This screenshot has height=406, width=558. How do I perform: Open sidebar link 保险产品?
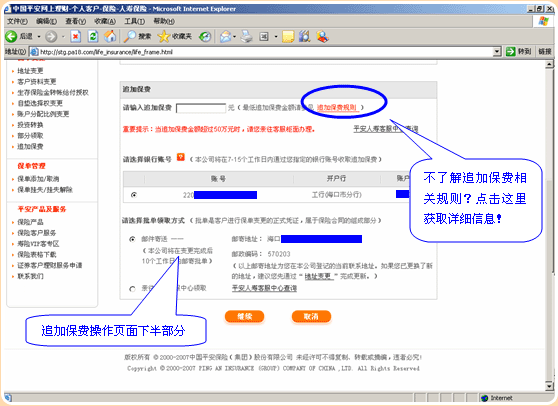click(30, 222)
